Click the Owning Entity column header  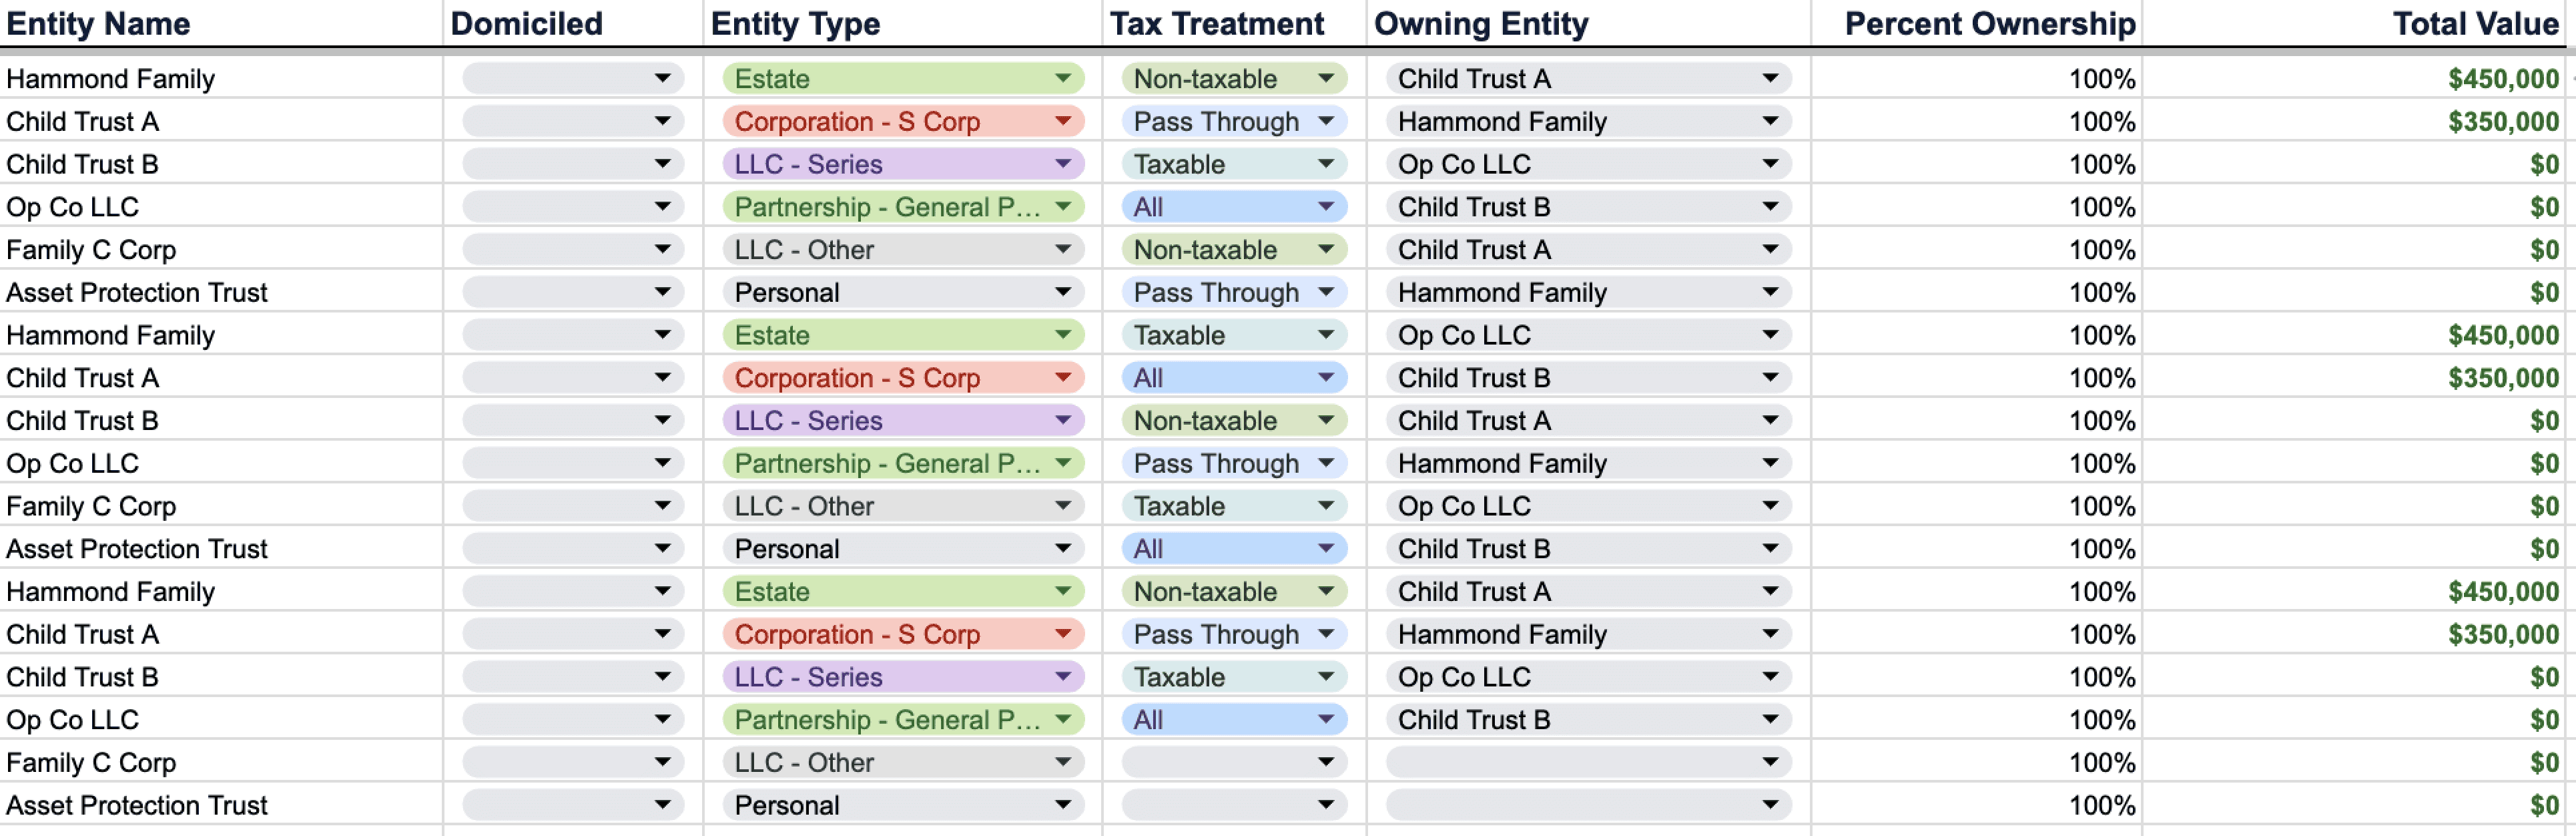pyautogui.click(x=1480, y=23)
